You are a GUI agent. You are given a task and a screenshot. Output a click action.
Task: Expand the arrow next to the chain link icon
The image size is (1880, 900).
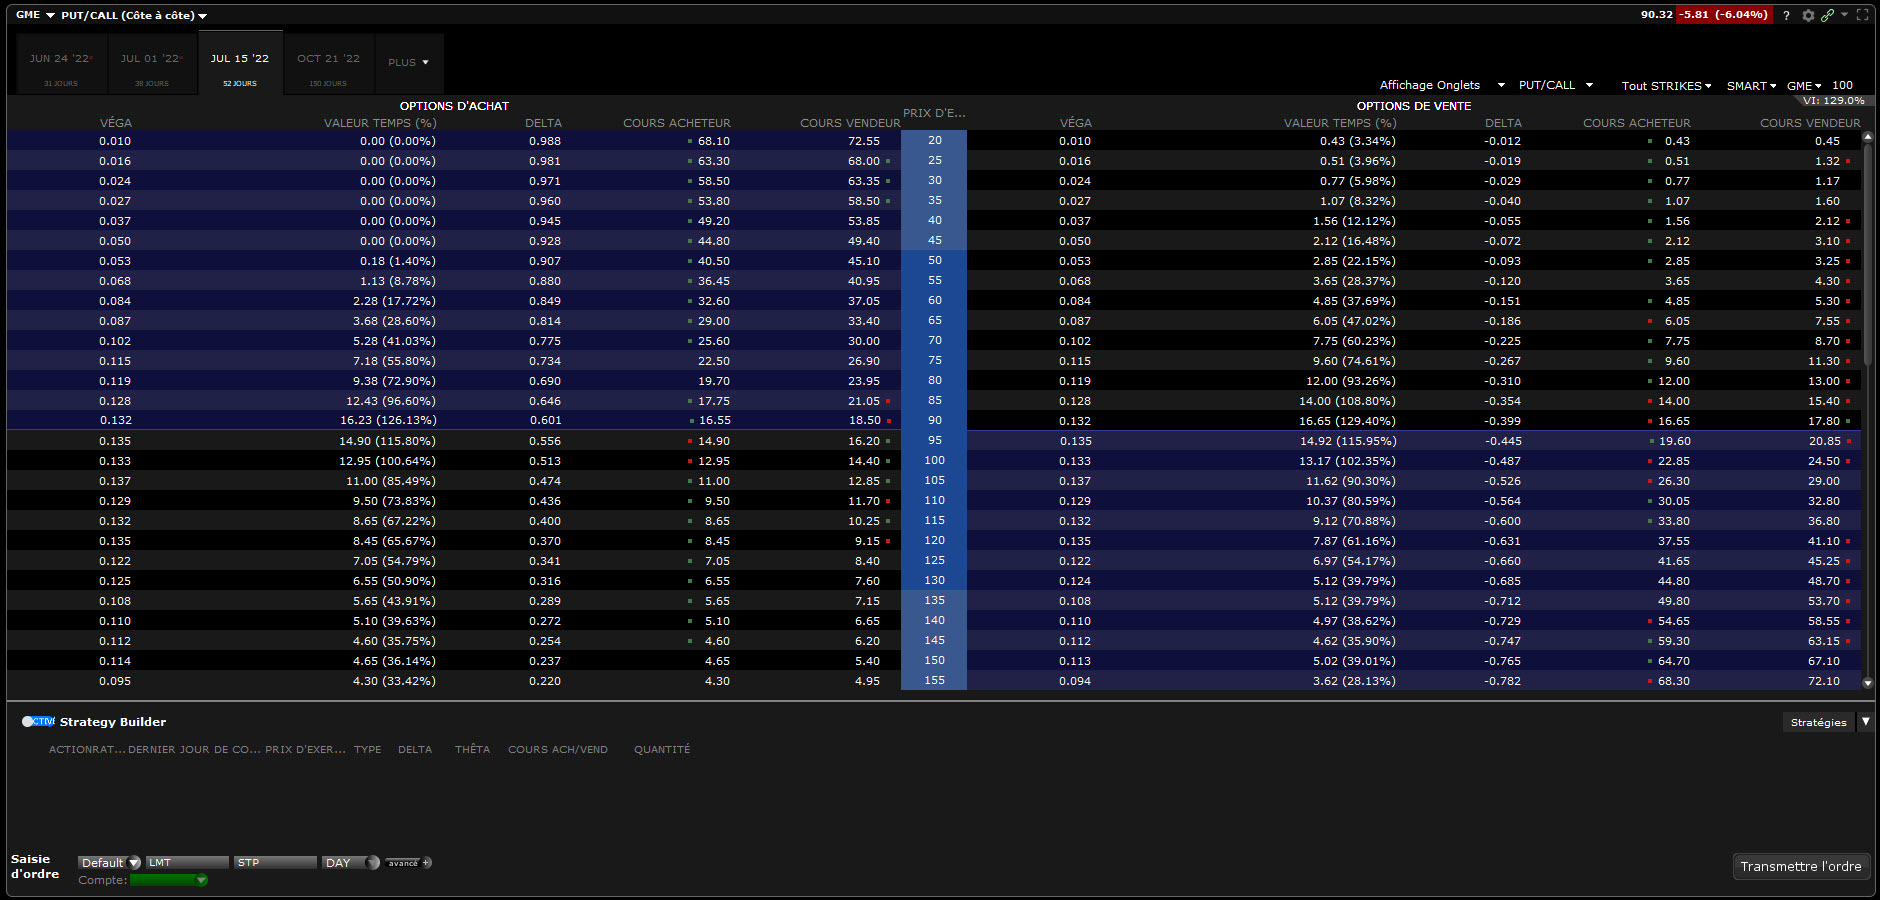tap(1844, 14)
